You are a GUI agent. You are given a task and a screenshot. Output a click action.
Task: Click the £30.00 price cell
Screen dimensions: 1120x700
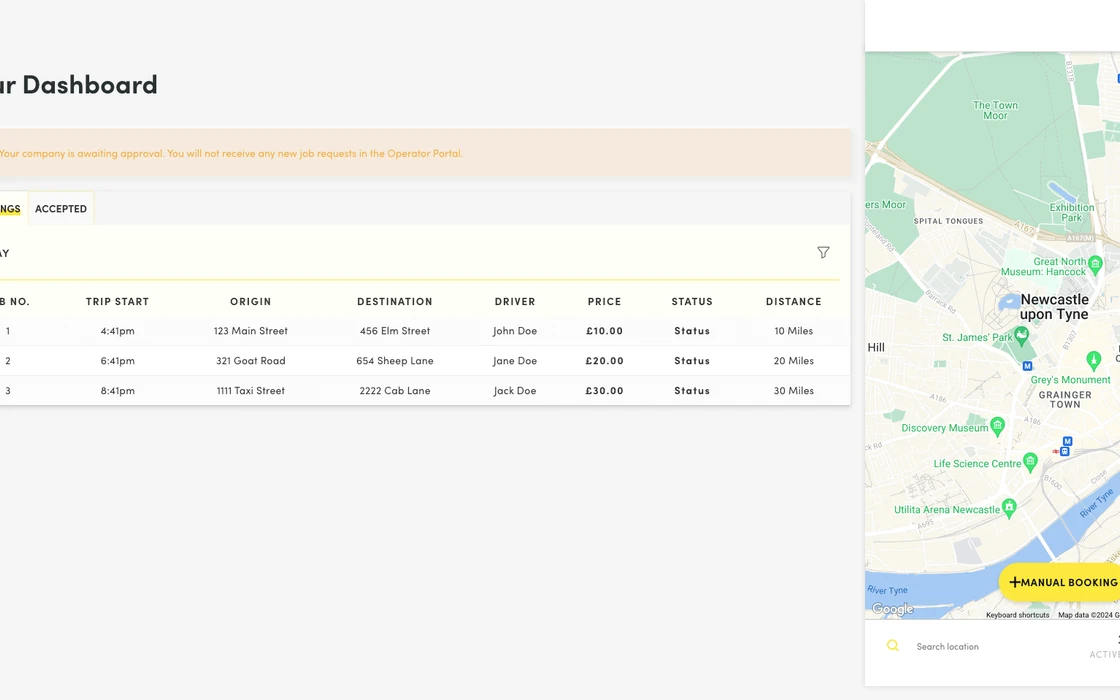click(x=604, y=391)
